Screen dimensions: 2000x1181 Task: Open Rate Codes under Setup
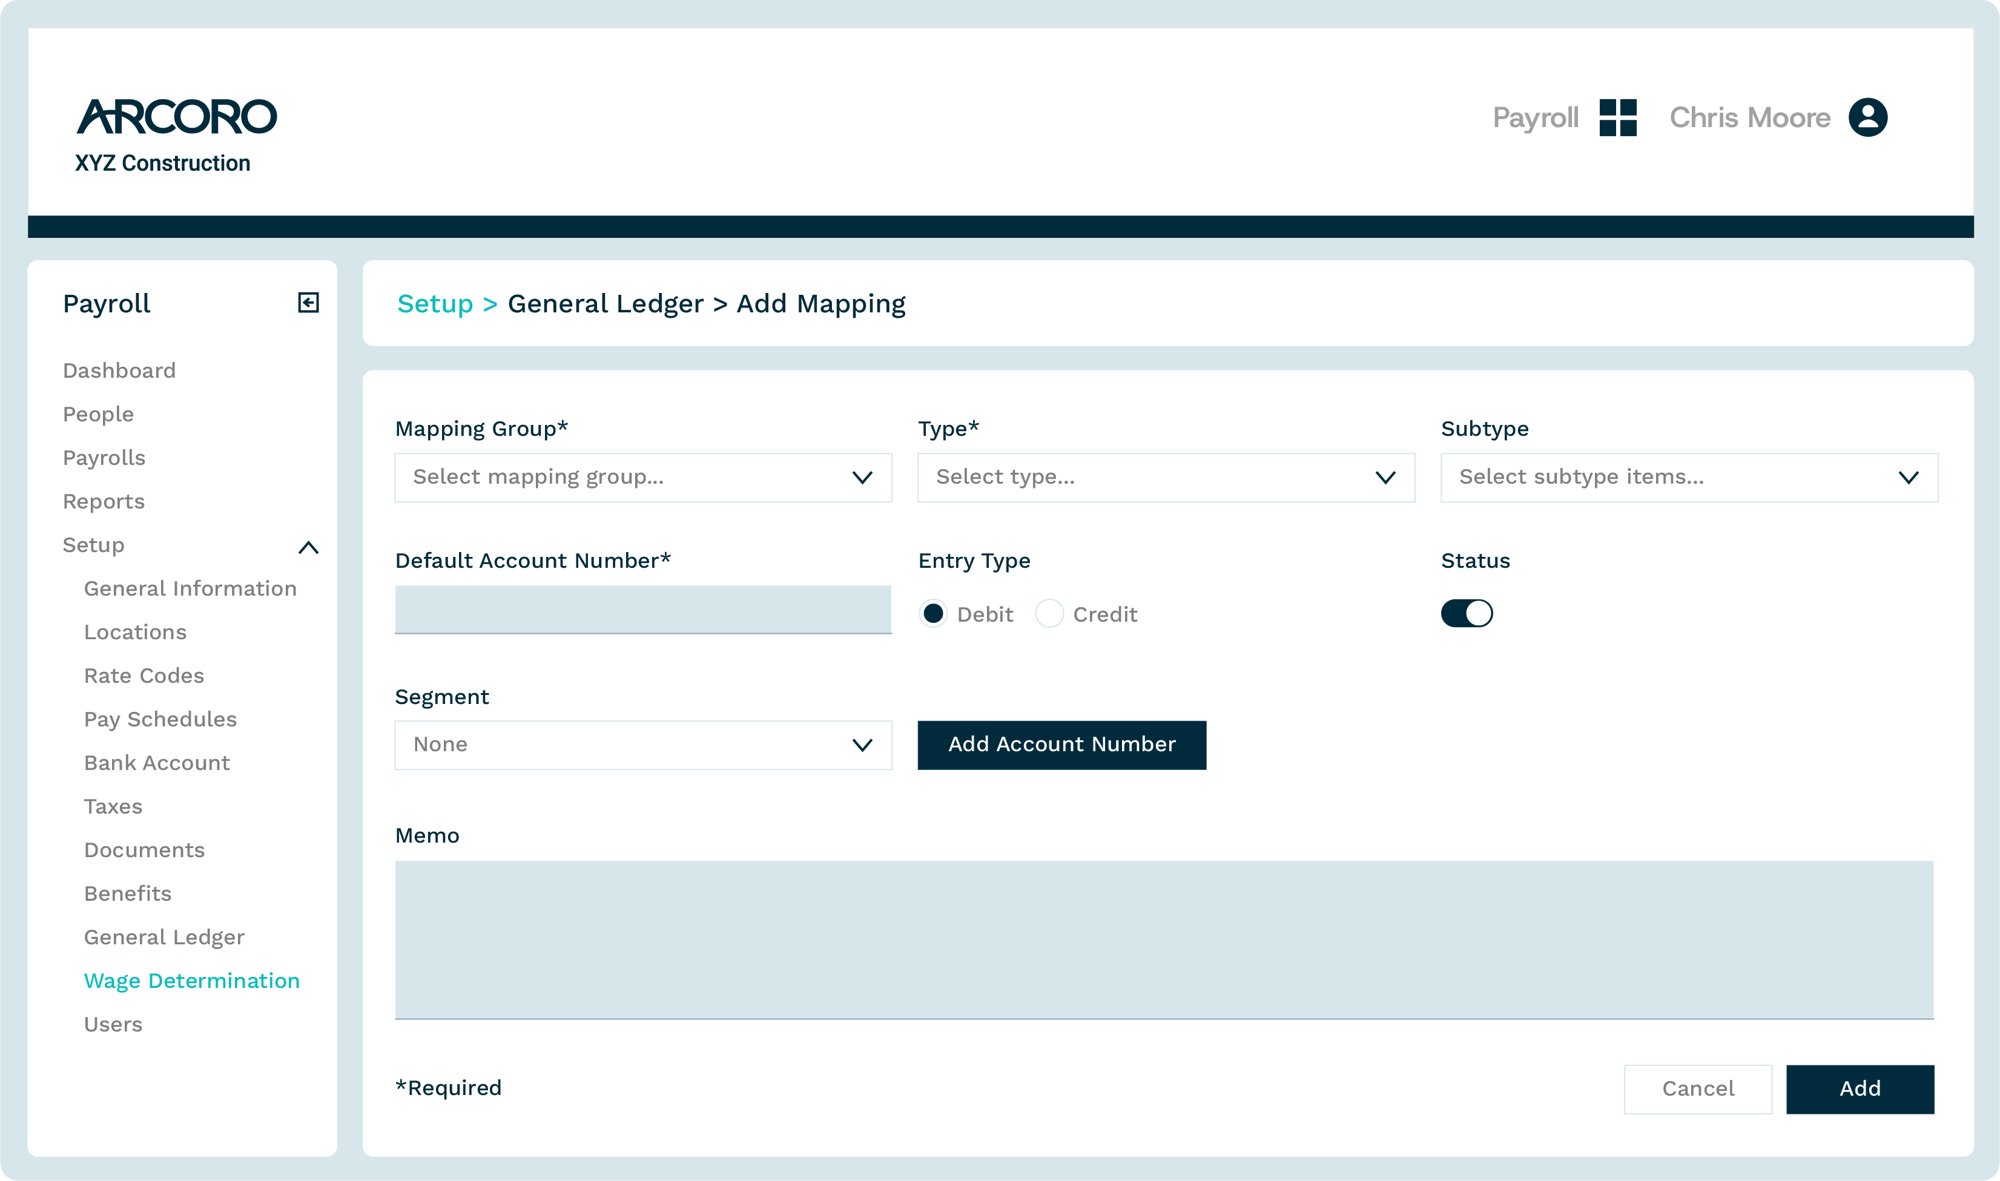coord(144,676)
